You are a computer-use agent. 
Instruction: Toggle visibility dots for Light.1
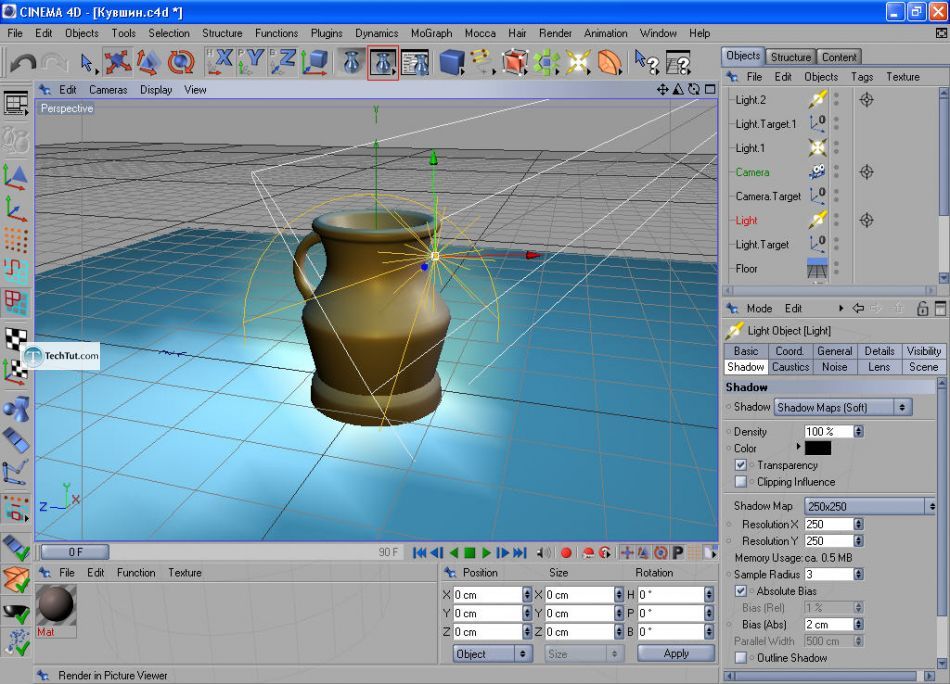click(836, 148)
